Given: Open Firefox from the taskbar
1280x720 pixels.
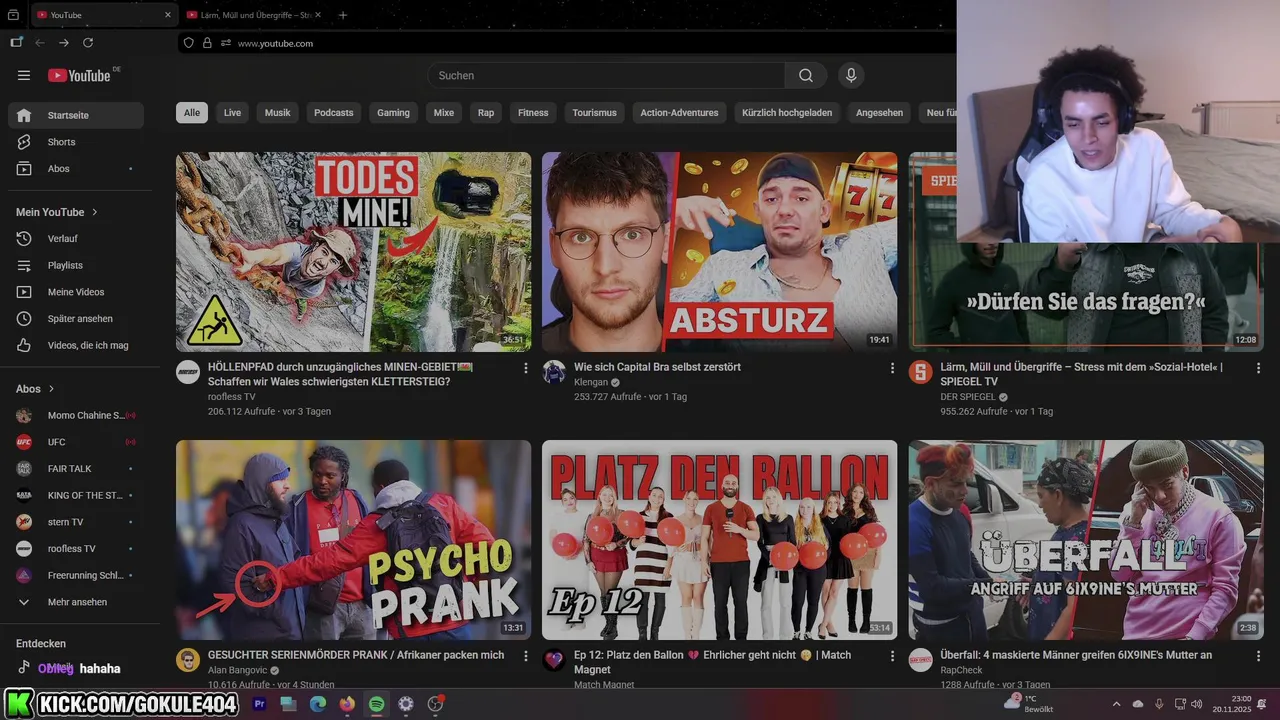Looking at the screenshot, I should (347, 704).
